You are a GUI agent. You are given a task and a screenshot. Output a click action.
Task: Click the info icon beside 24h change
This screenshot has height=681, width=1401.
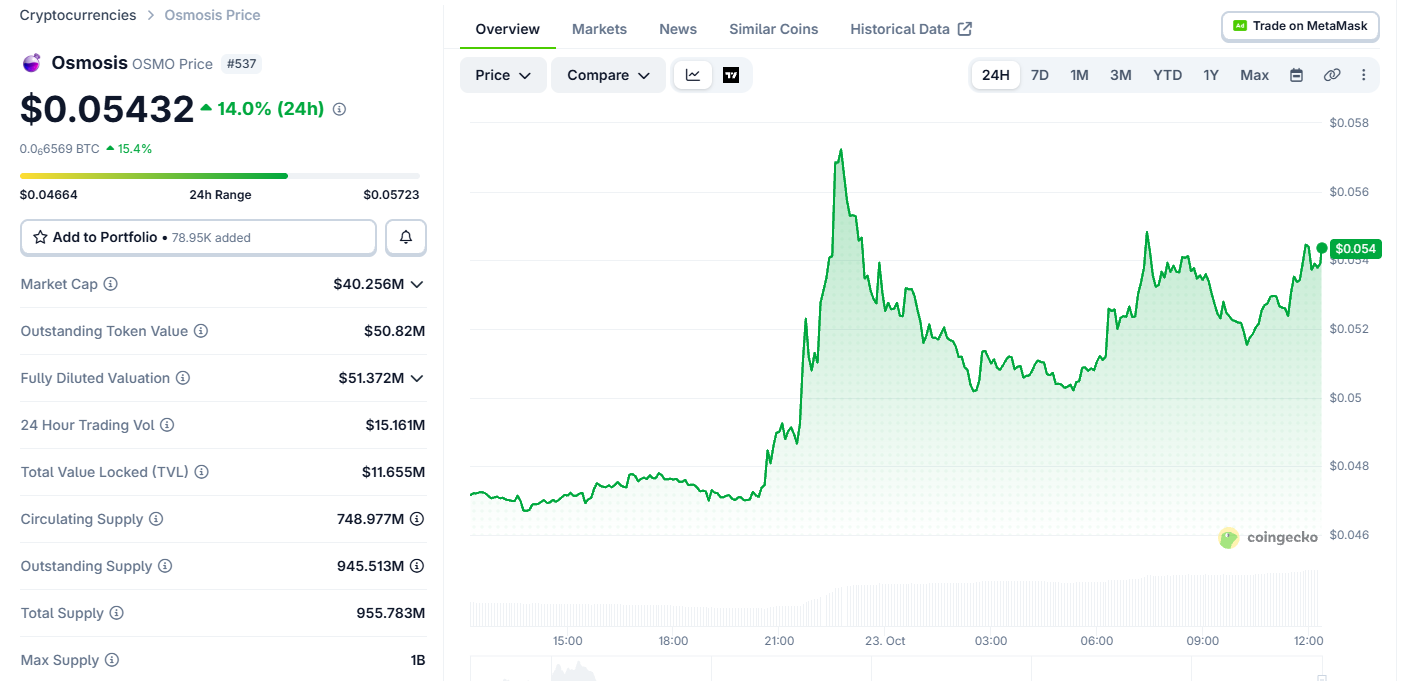coord(339,109)
